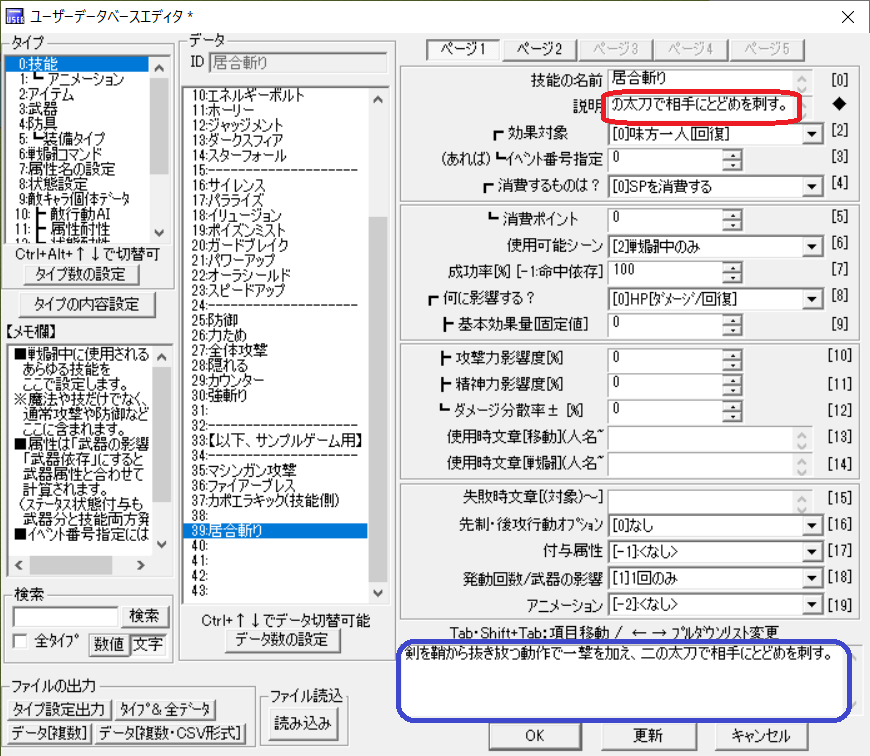Click the black diamond icon beside 説明

pyautogui.click(x=839, y=104)
